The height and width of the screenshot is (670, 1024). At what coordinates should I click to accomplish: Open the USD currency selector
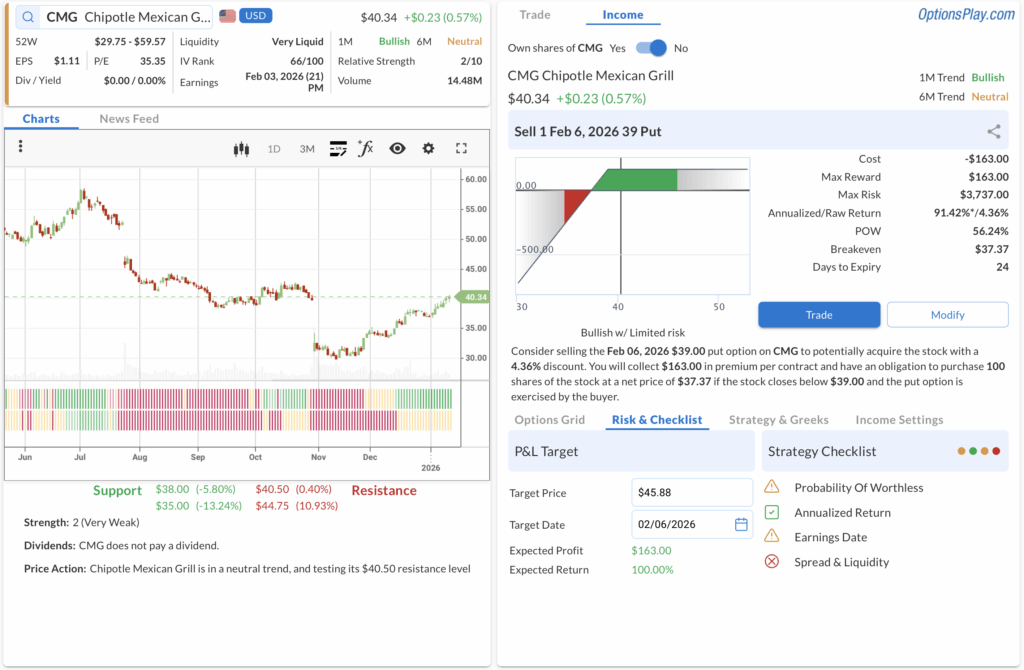point(255,17)
